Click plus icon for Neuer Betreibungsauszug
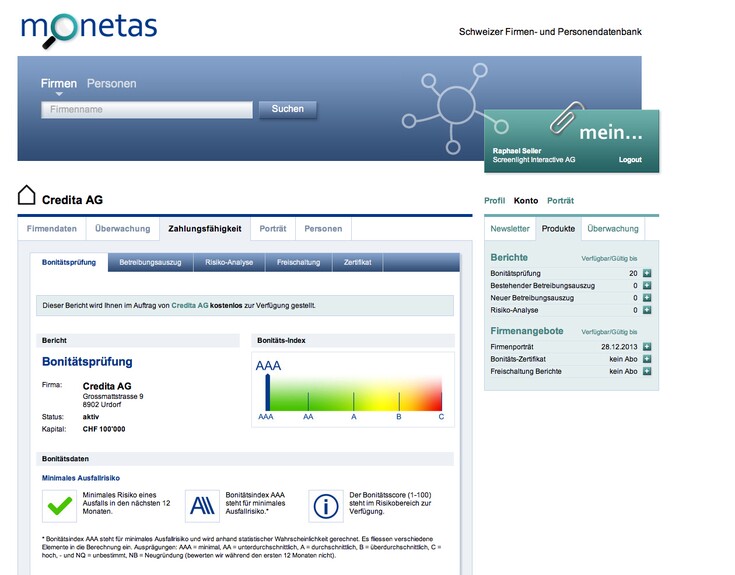This screenshot has width=735, height=575. tap(647, 298)
